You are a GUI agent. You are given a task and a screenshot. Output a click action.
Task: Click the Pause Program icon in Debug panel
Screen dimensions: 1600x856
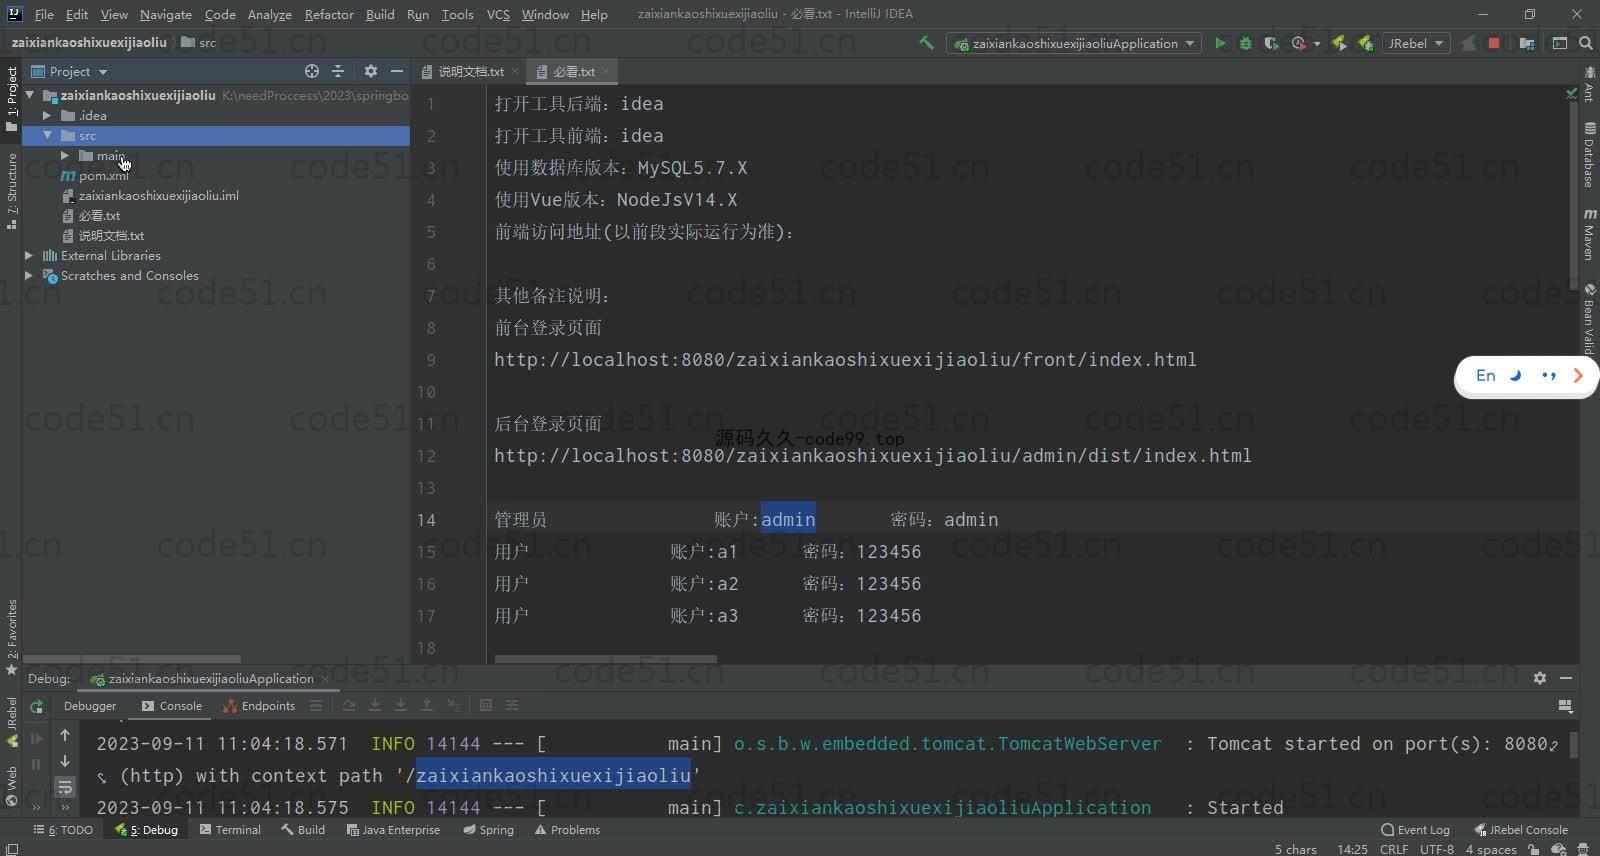tap(37, 764)
